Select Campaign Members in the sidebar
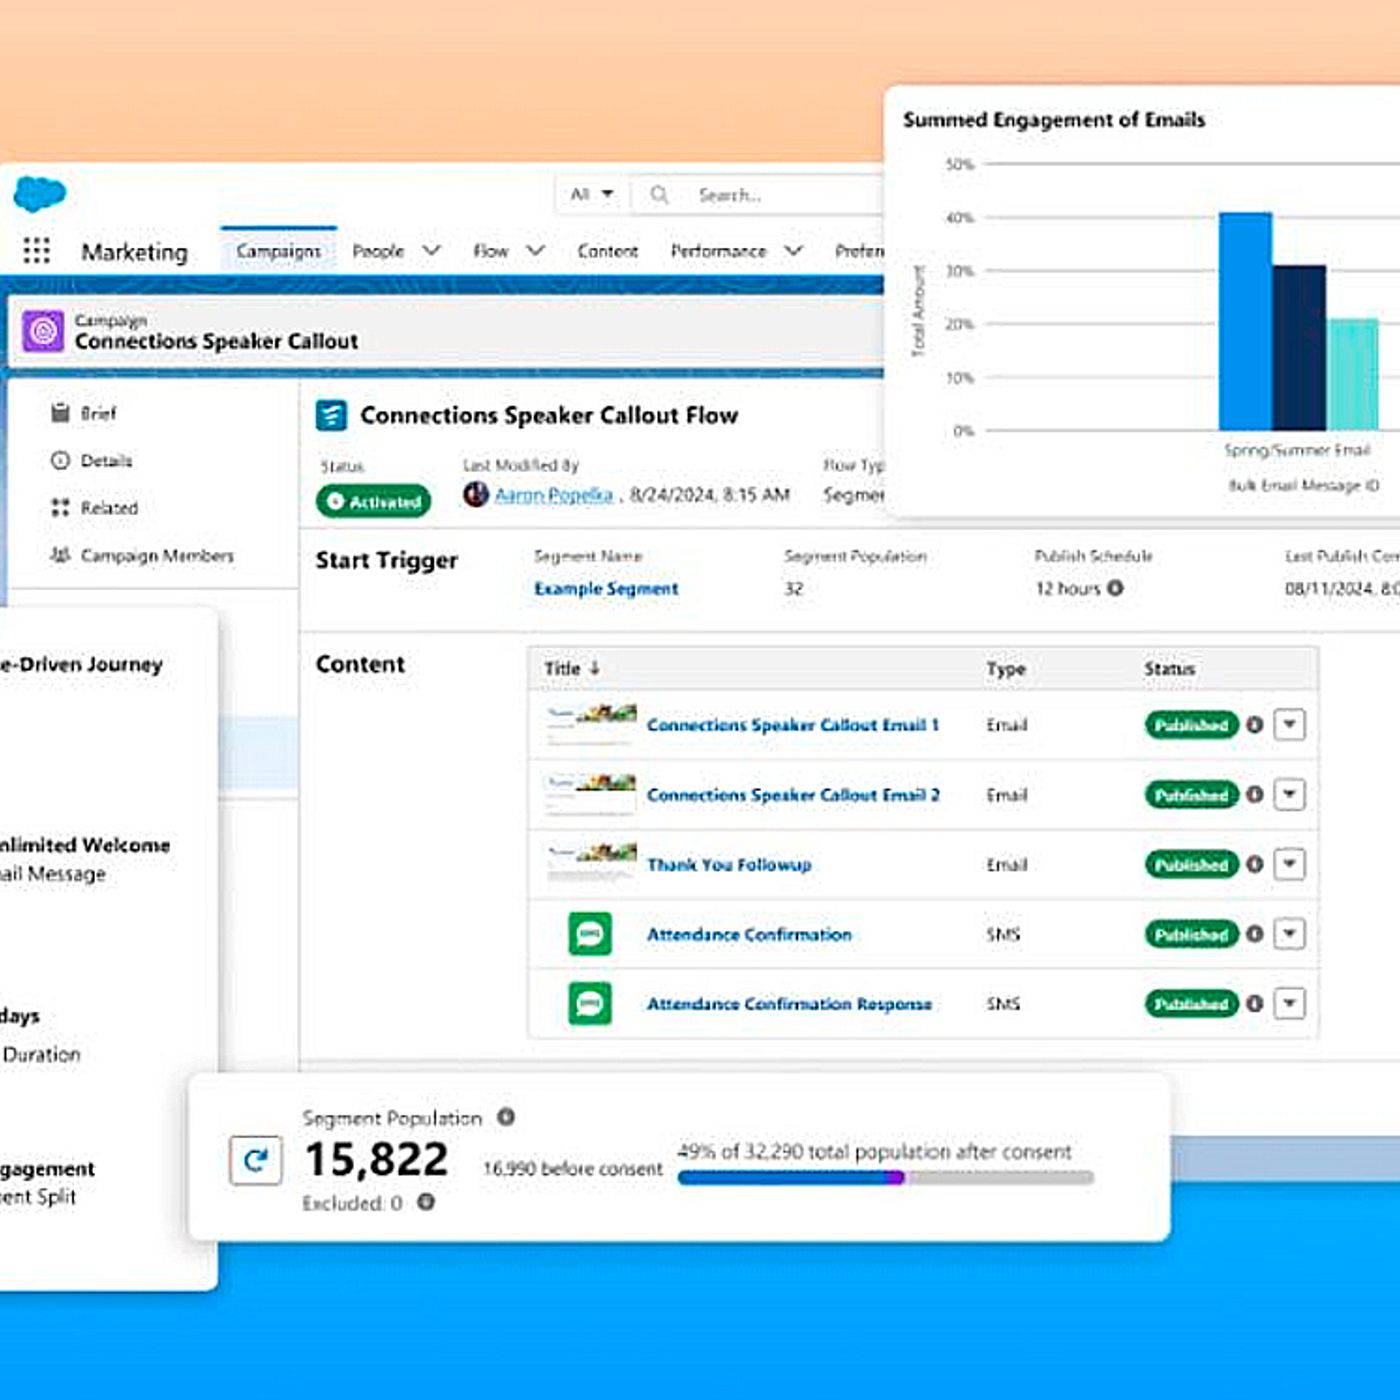1400x1400 pixels. tap(157, 555)
